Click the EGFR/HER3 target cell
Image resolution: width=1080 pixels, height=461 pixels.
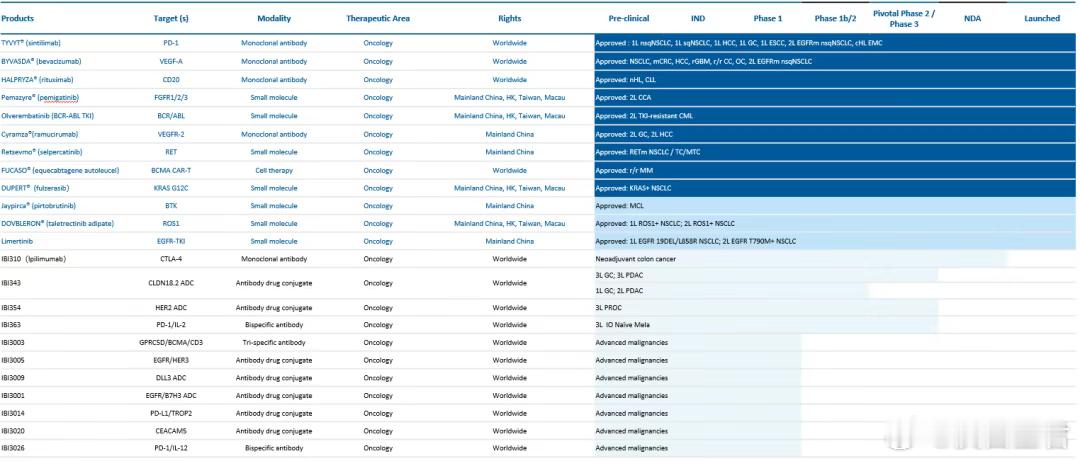click(171, 360)
